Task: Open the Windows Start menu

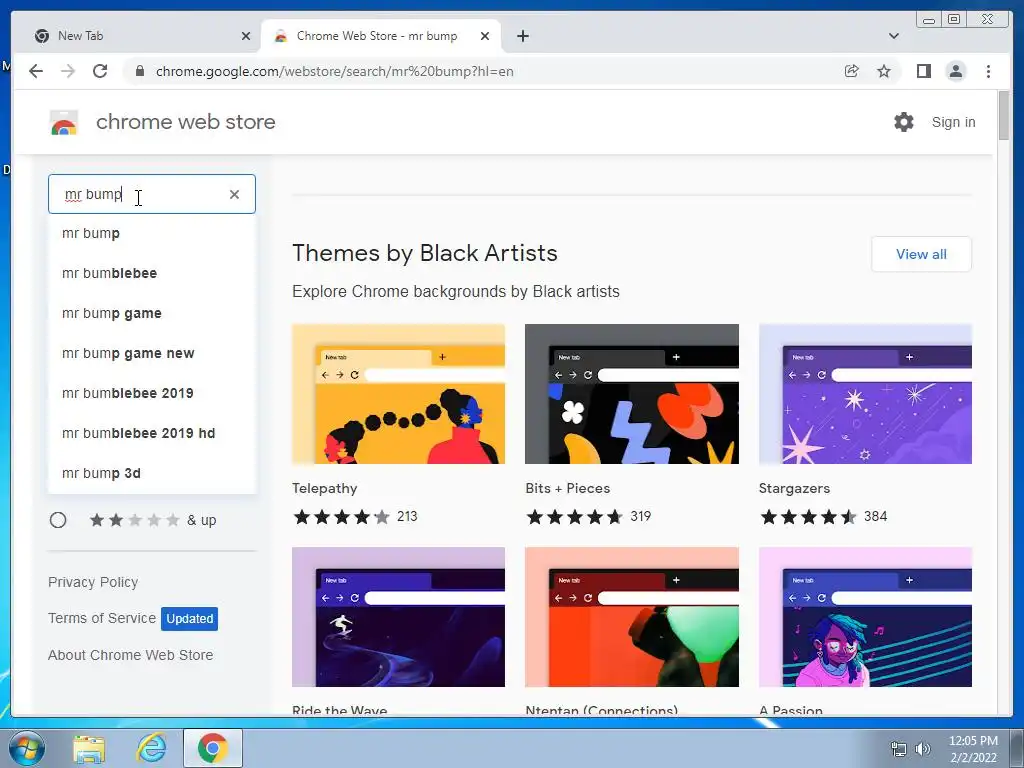Action: (26, 748)
